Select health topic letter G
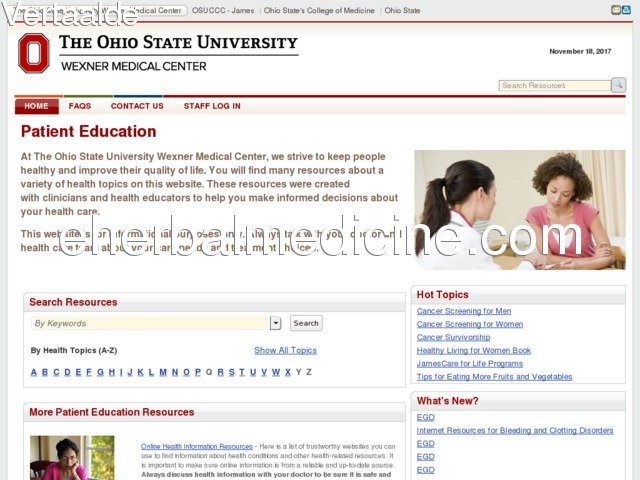This screenshot has height=480, width=640. 100,372
